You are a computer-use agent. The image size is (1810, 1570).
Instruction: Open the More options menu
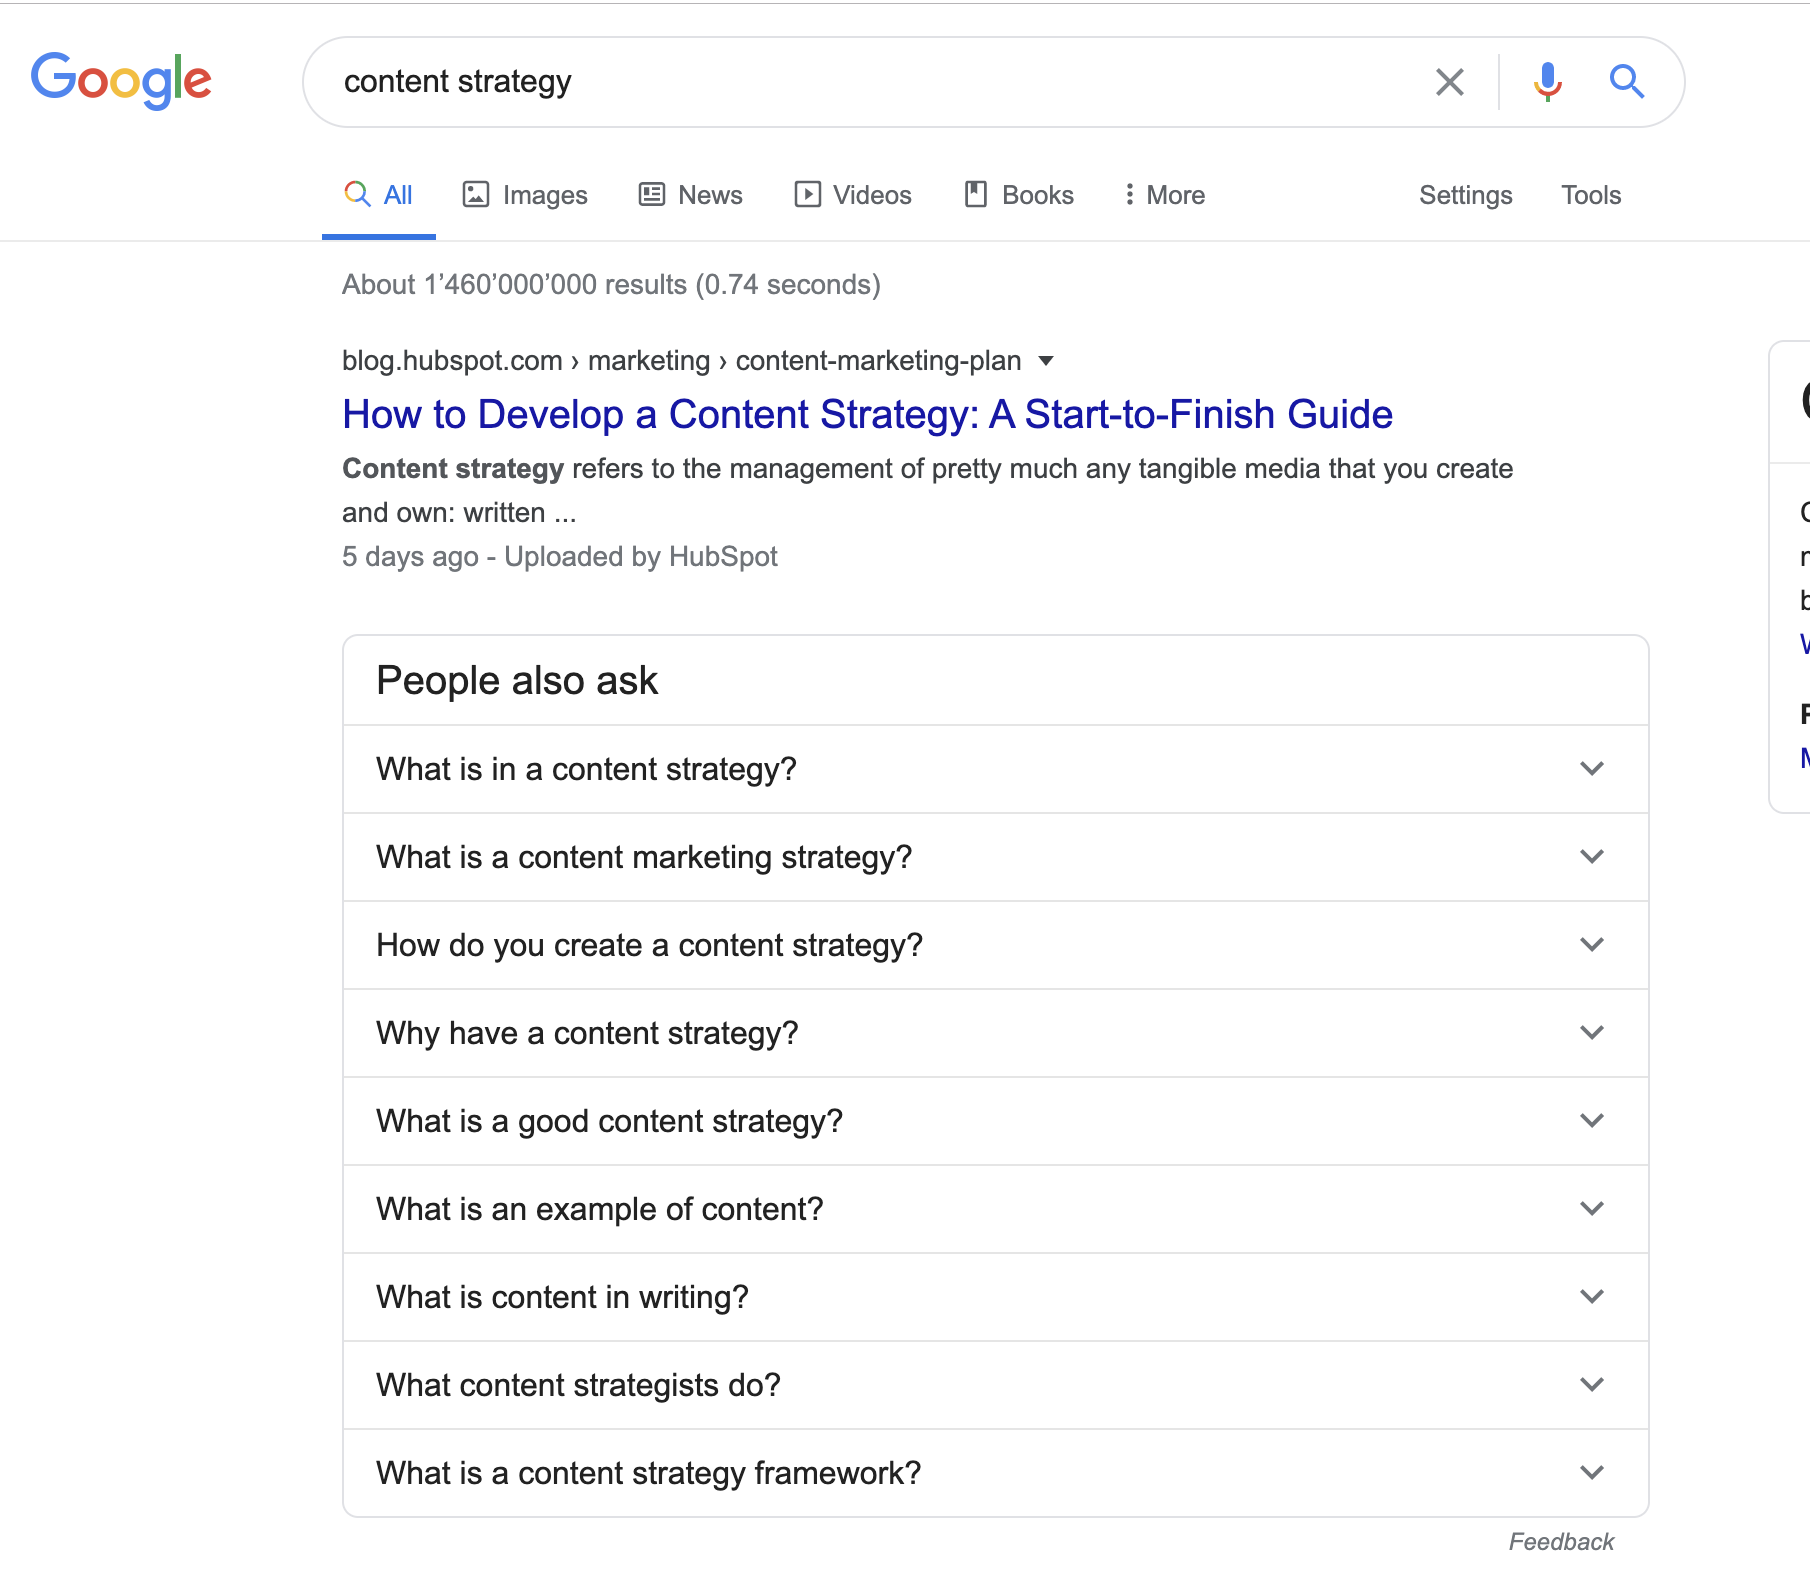pyautogui.click(x=1164, y=195)
